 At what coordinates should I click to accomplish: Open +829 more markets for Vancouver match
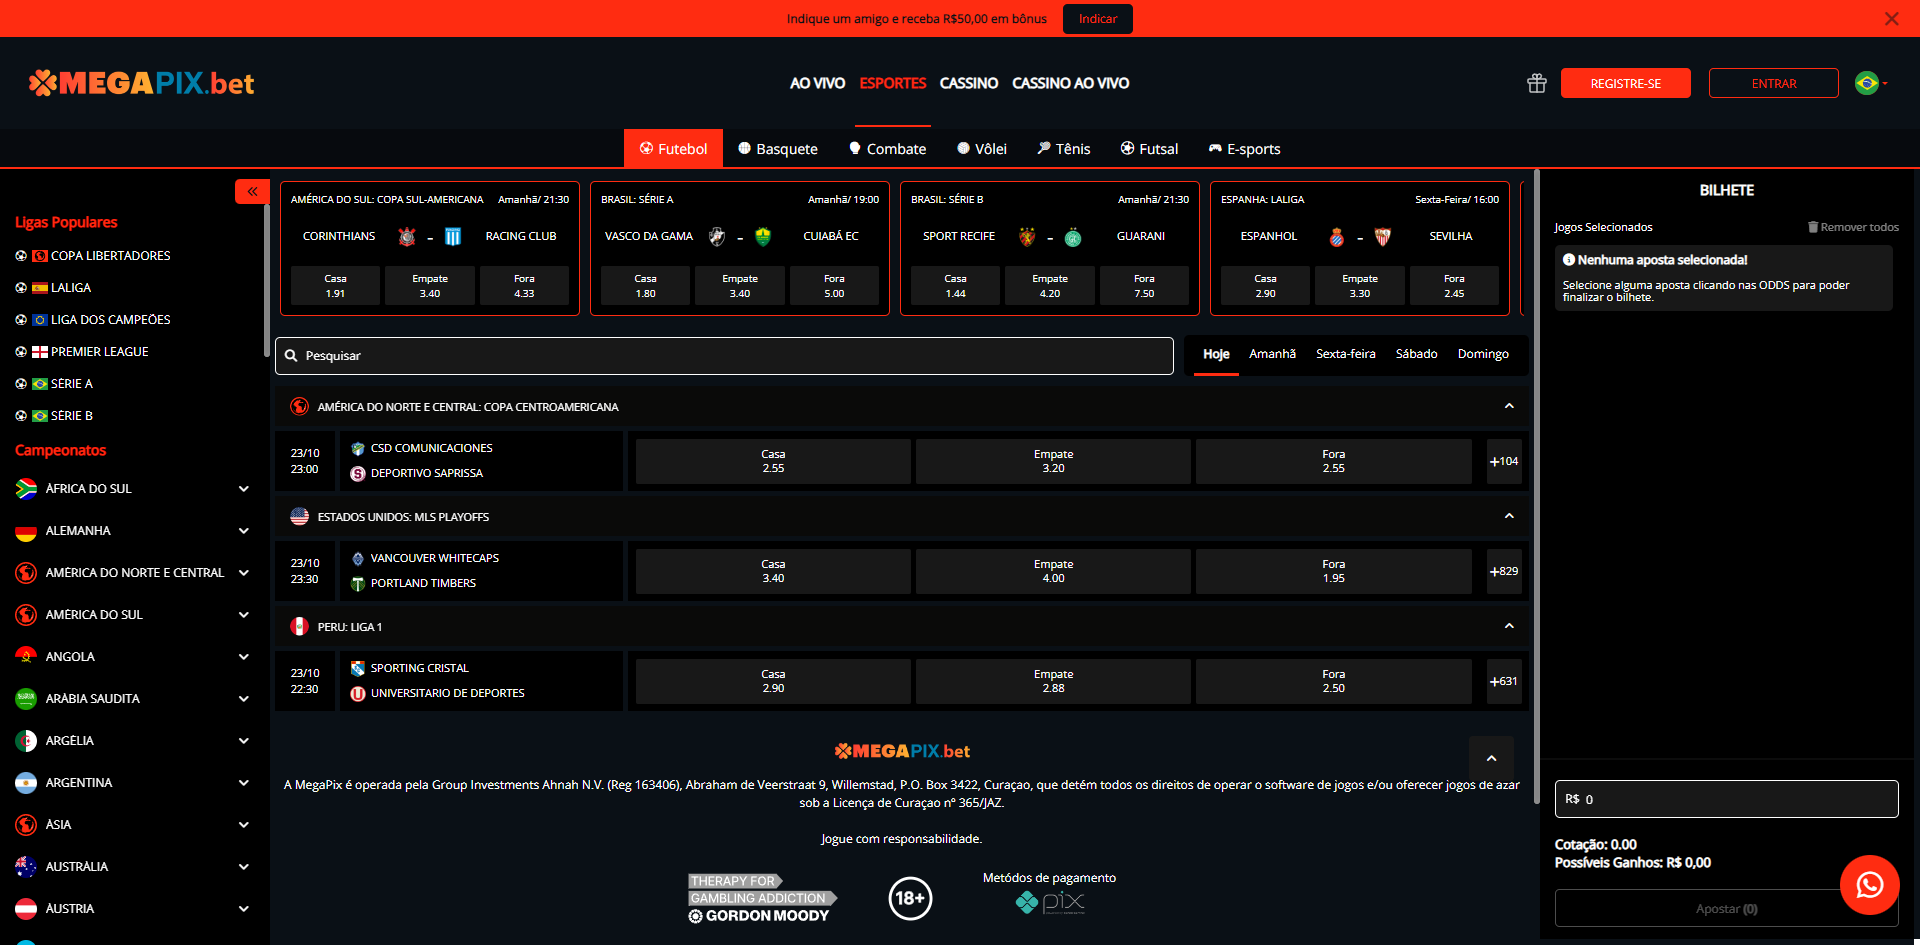point(1503,571)
